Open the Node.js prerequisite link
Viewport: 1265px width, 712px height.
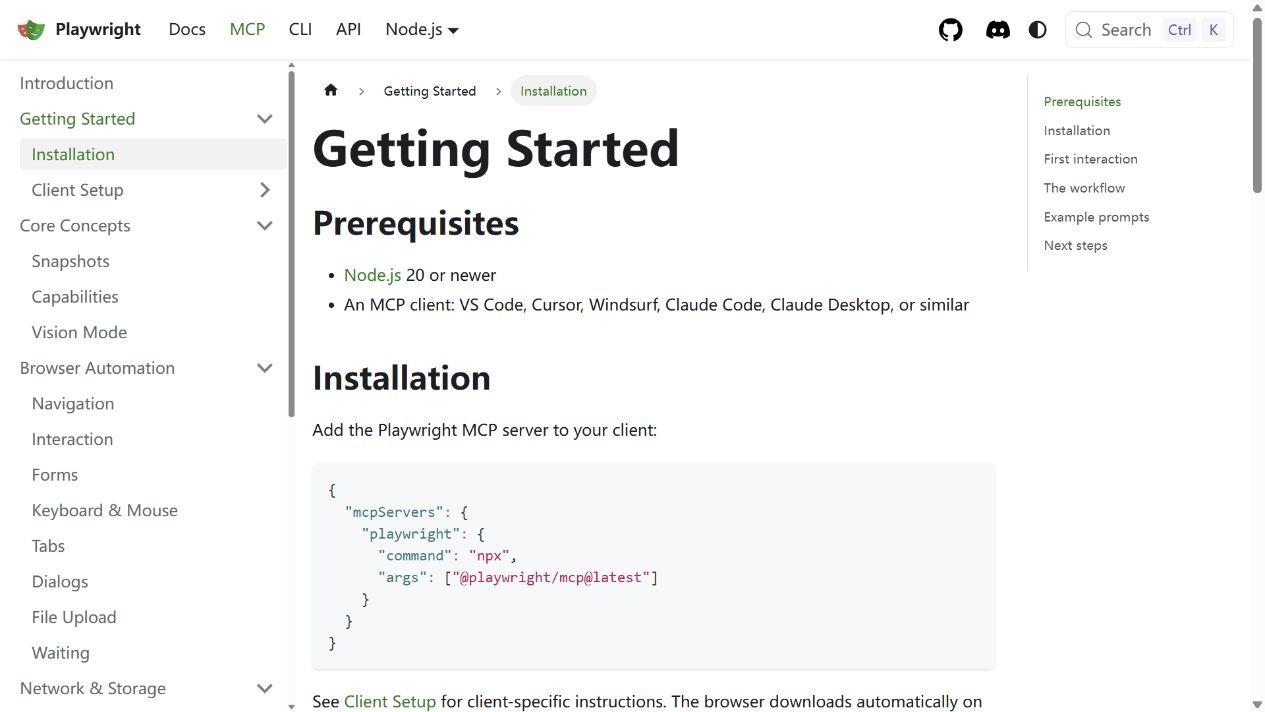(x=372, y=275)
